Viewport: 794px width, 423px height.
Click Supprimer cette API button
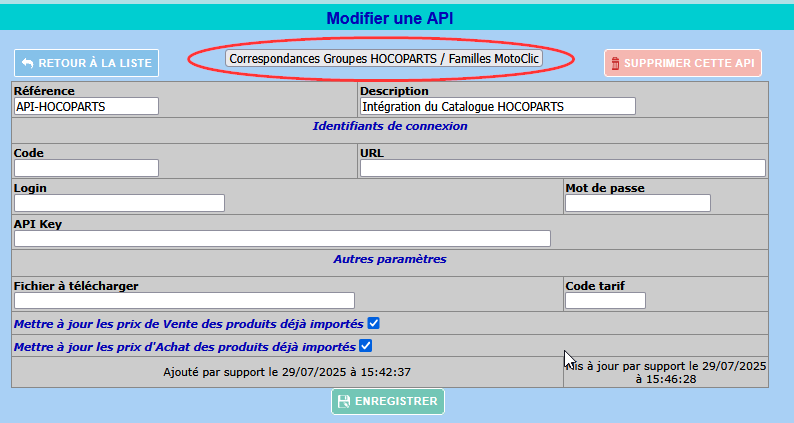pyautogui.click(x=683, y=63)
